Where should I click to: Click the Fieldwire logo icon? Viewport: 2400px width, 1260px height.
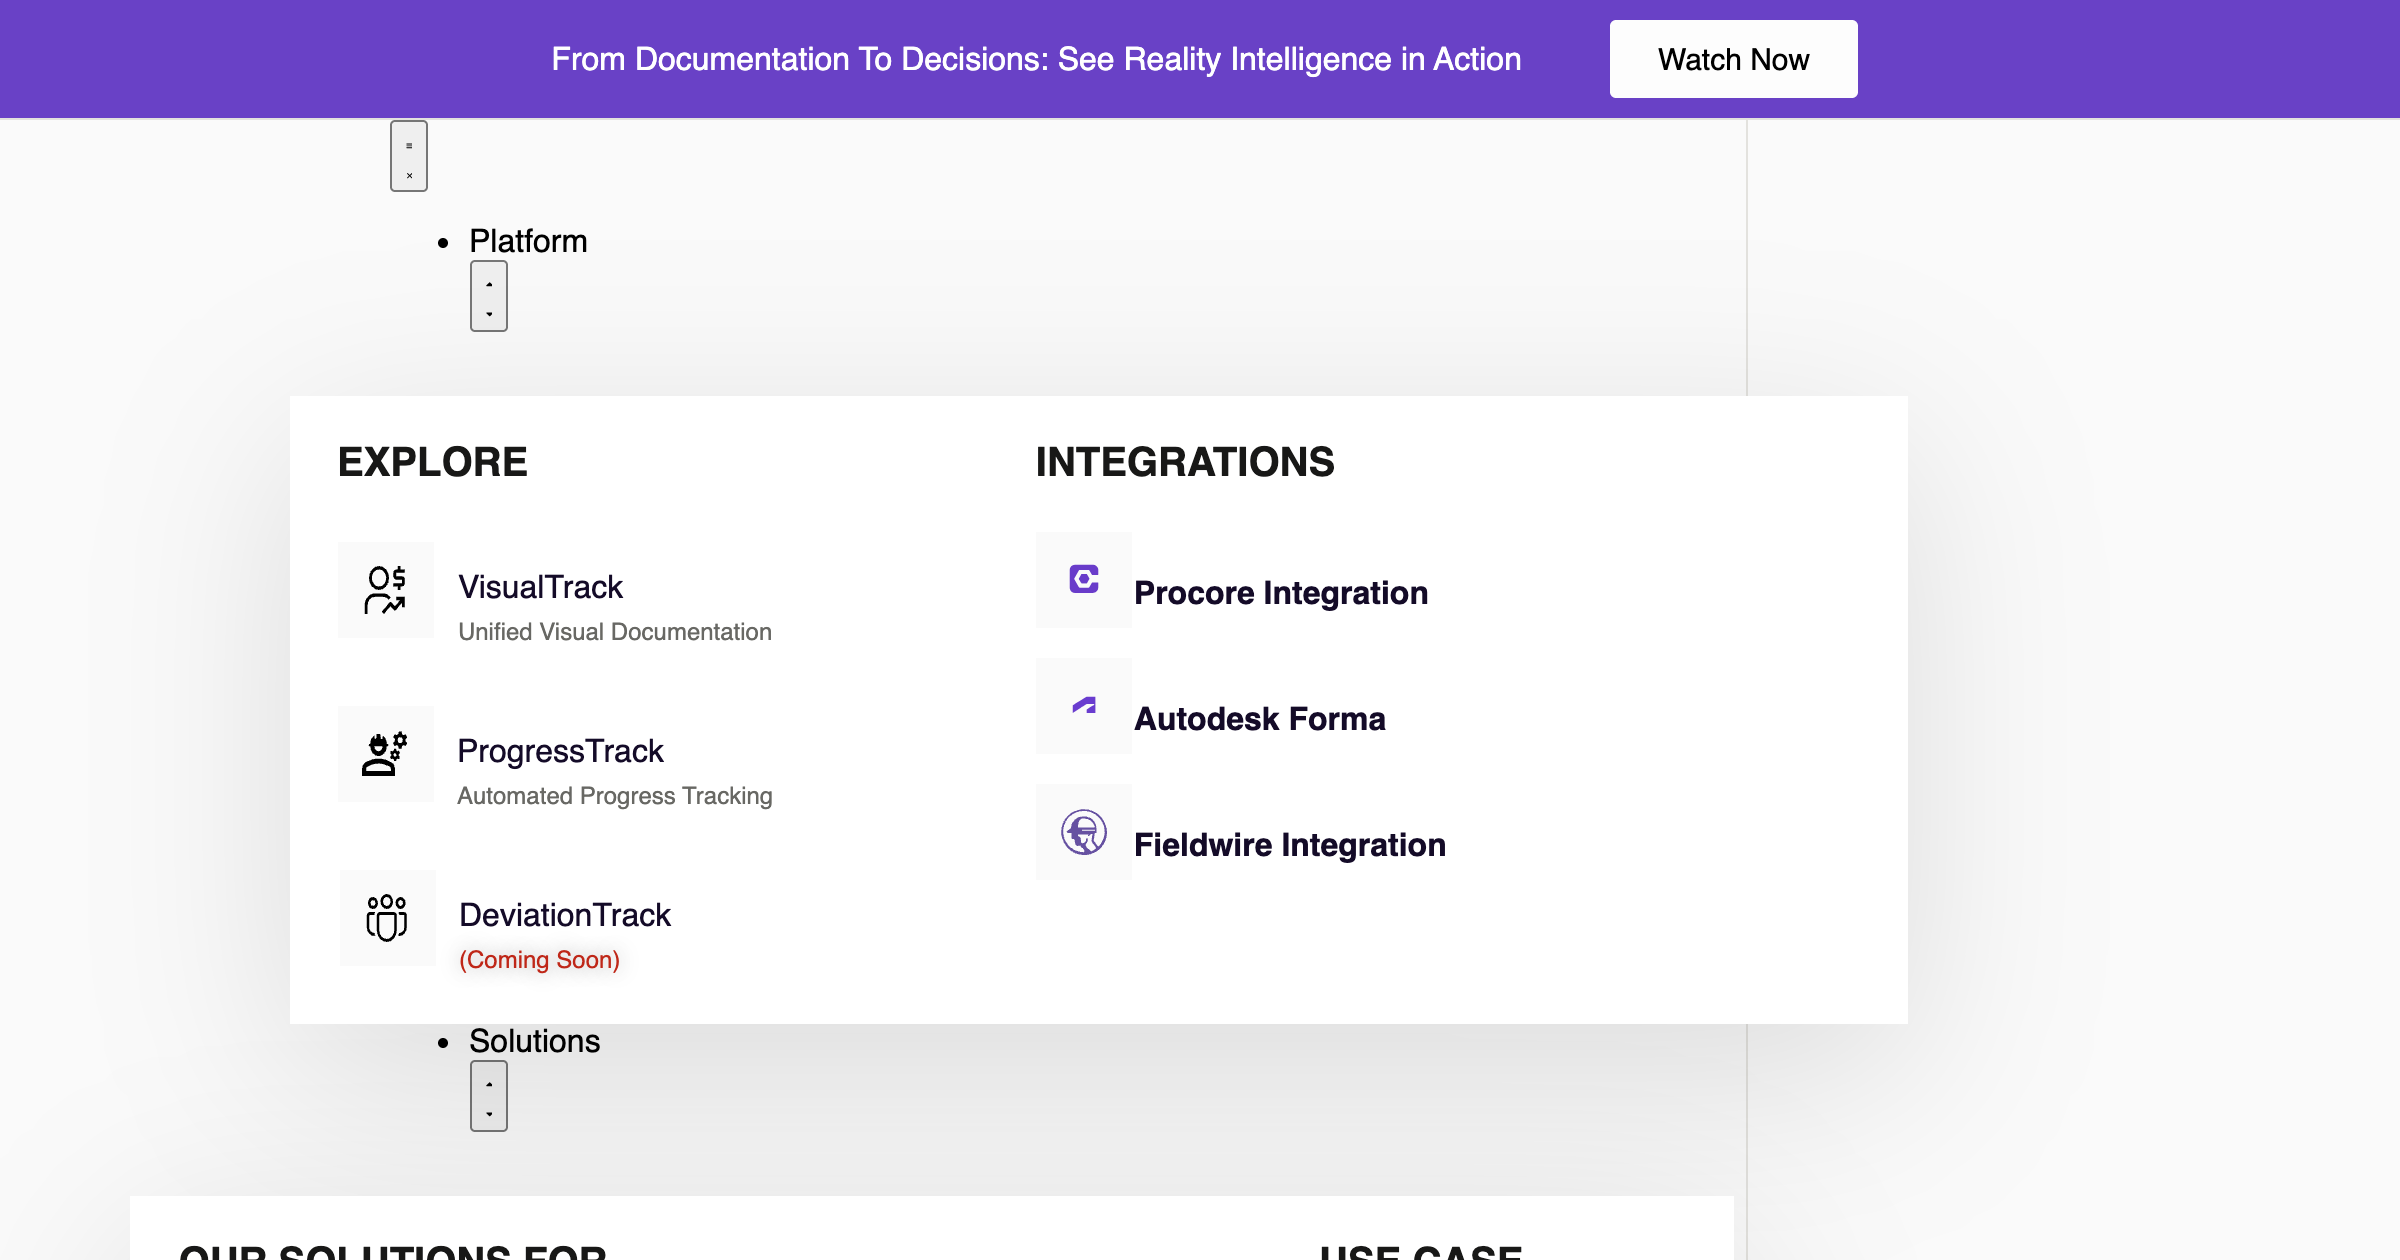(x=1084, y=832)
